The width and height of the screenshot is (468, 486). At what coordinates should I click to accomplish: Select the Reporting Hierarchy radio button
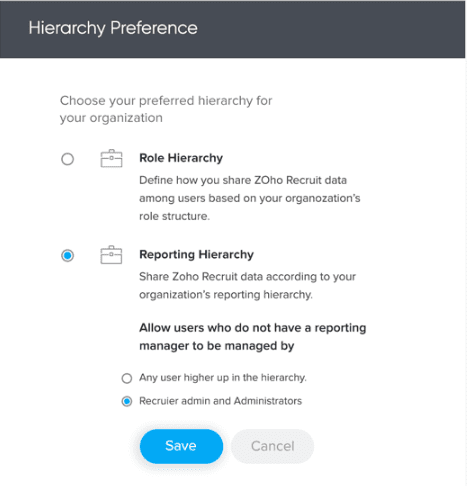[67, 256]
